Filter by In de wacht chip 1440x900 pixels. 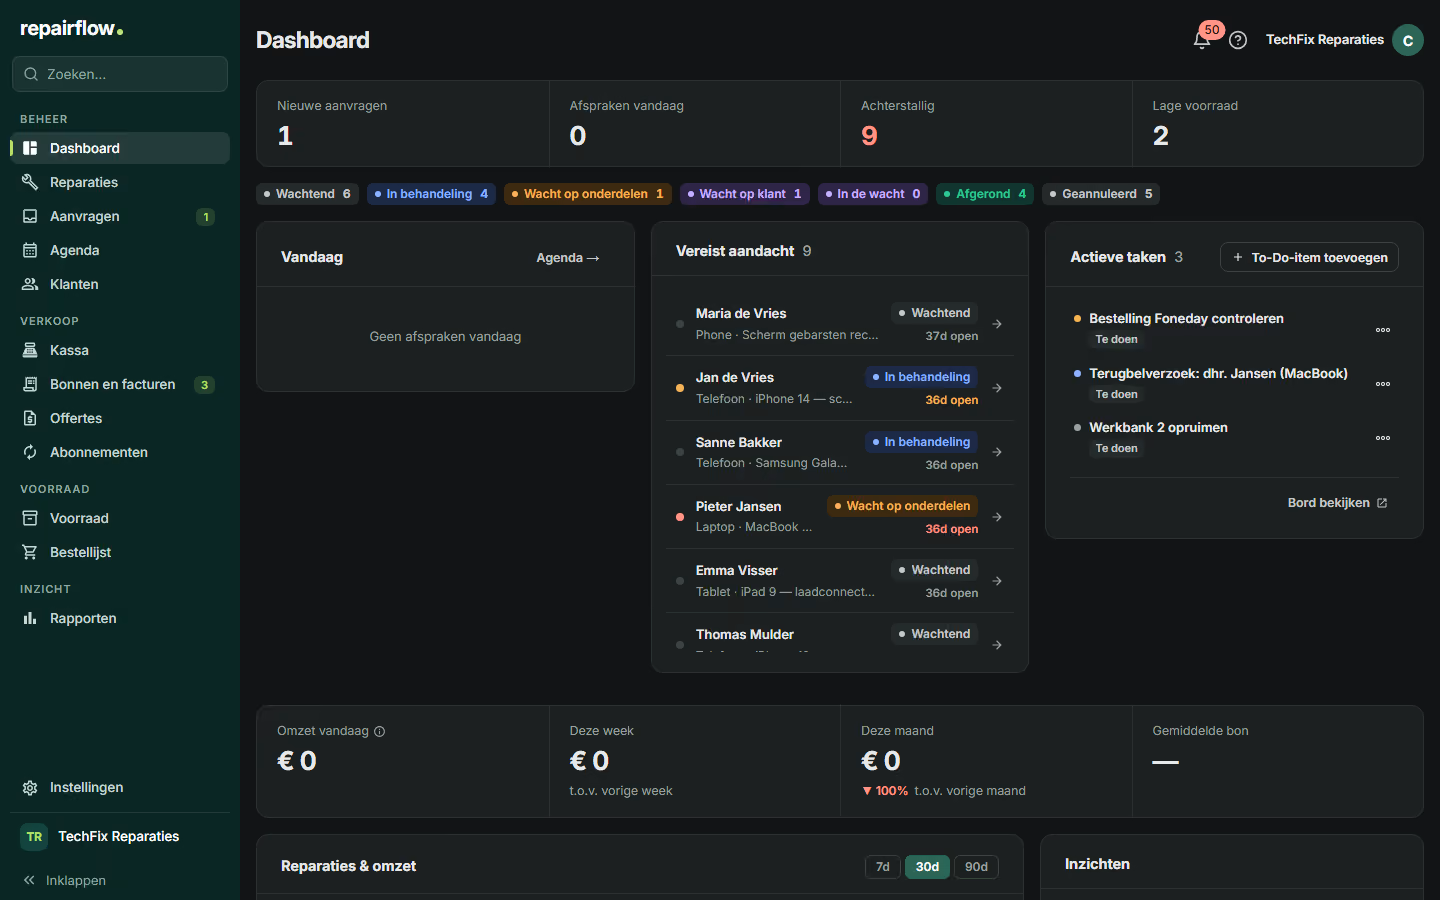873,194
